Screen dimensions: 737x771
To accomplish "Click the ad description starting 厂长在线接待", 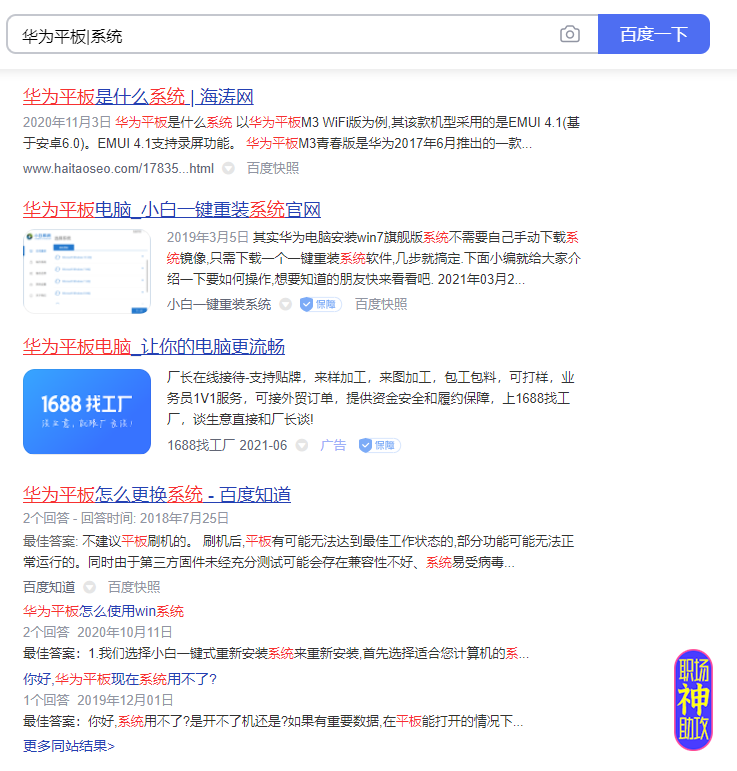I will pos(370,398).
